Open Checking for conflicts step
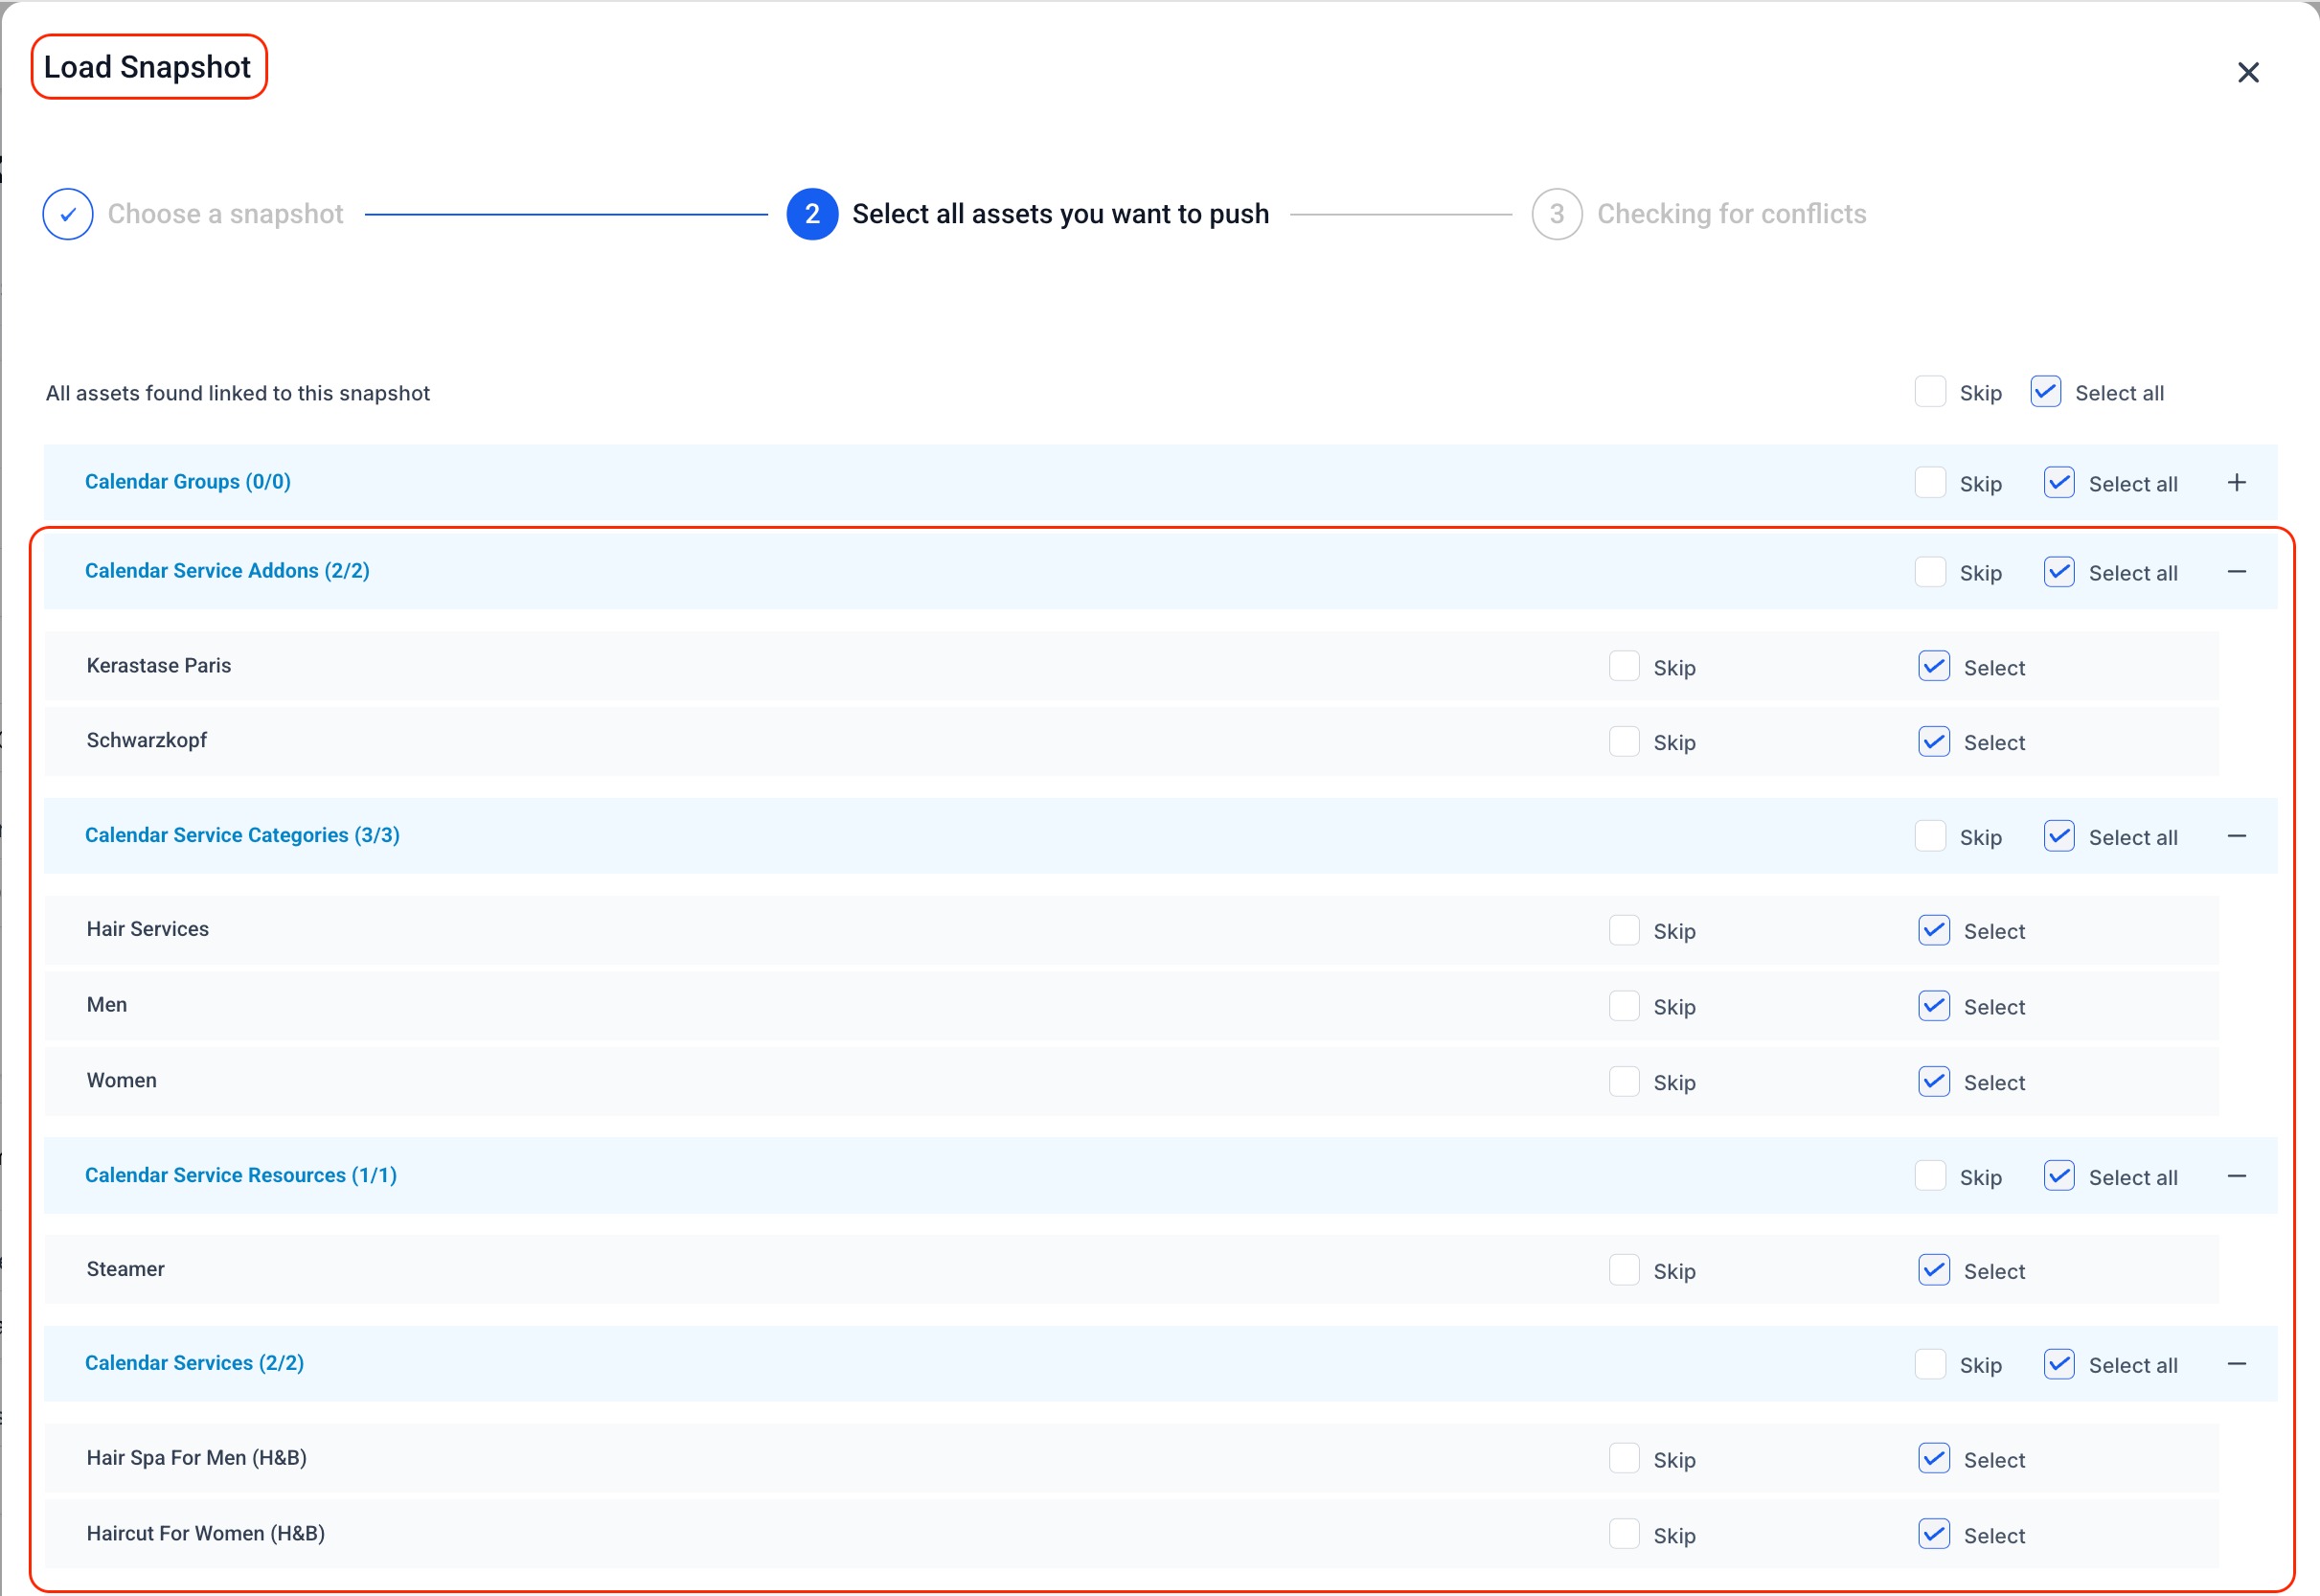 click(1731, 214)
